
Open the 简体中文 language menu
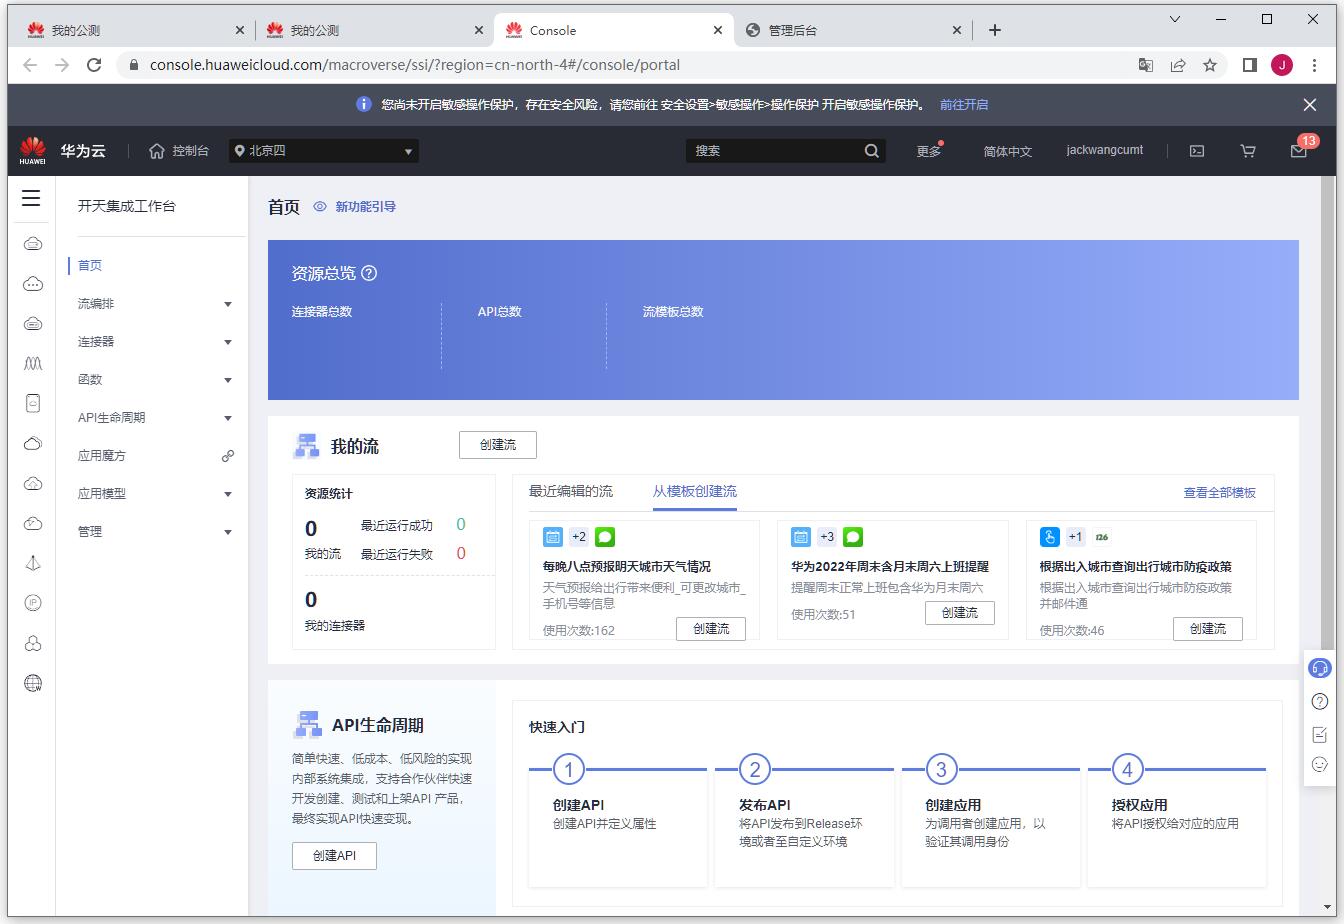pyautogui.click(x=1007, y=151)
